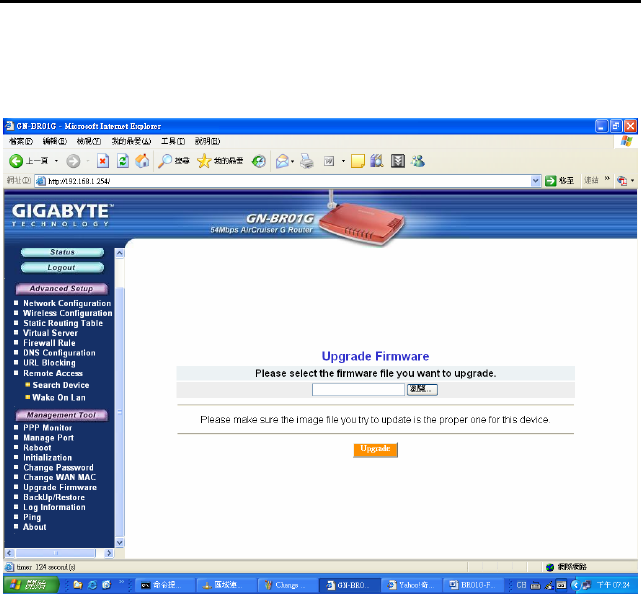Open the Search magnifier toolbar icon
The width and height of the screenshot is (641, 594).
point(165,161)
